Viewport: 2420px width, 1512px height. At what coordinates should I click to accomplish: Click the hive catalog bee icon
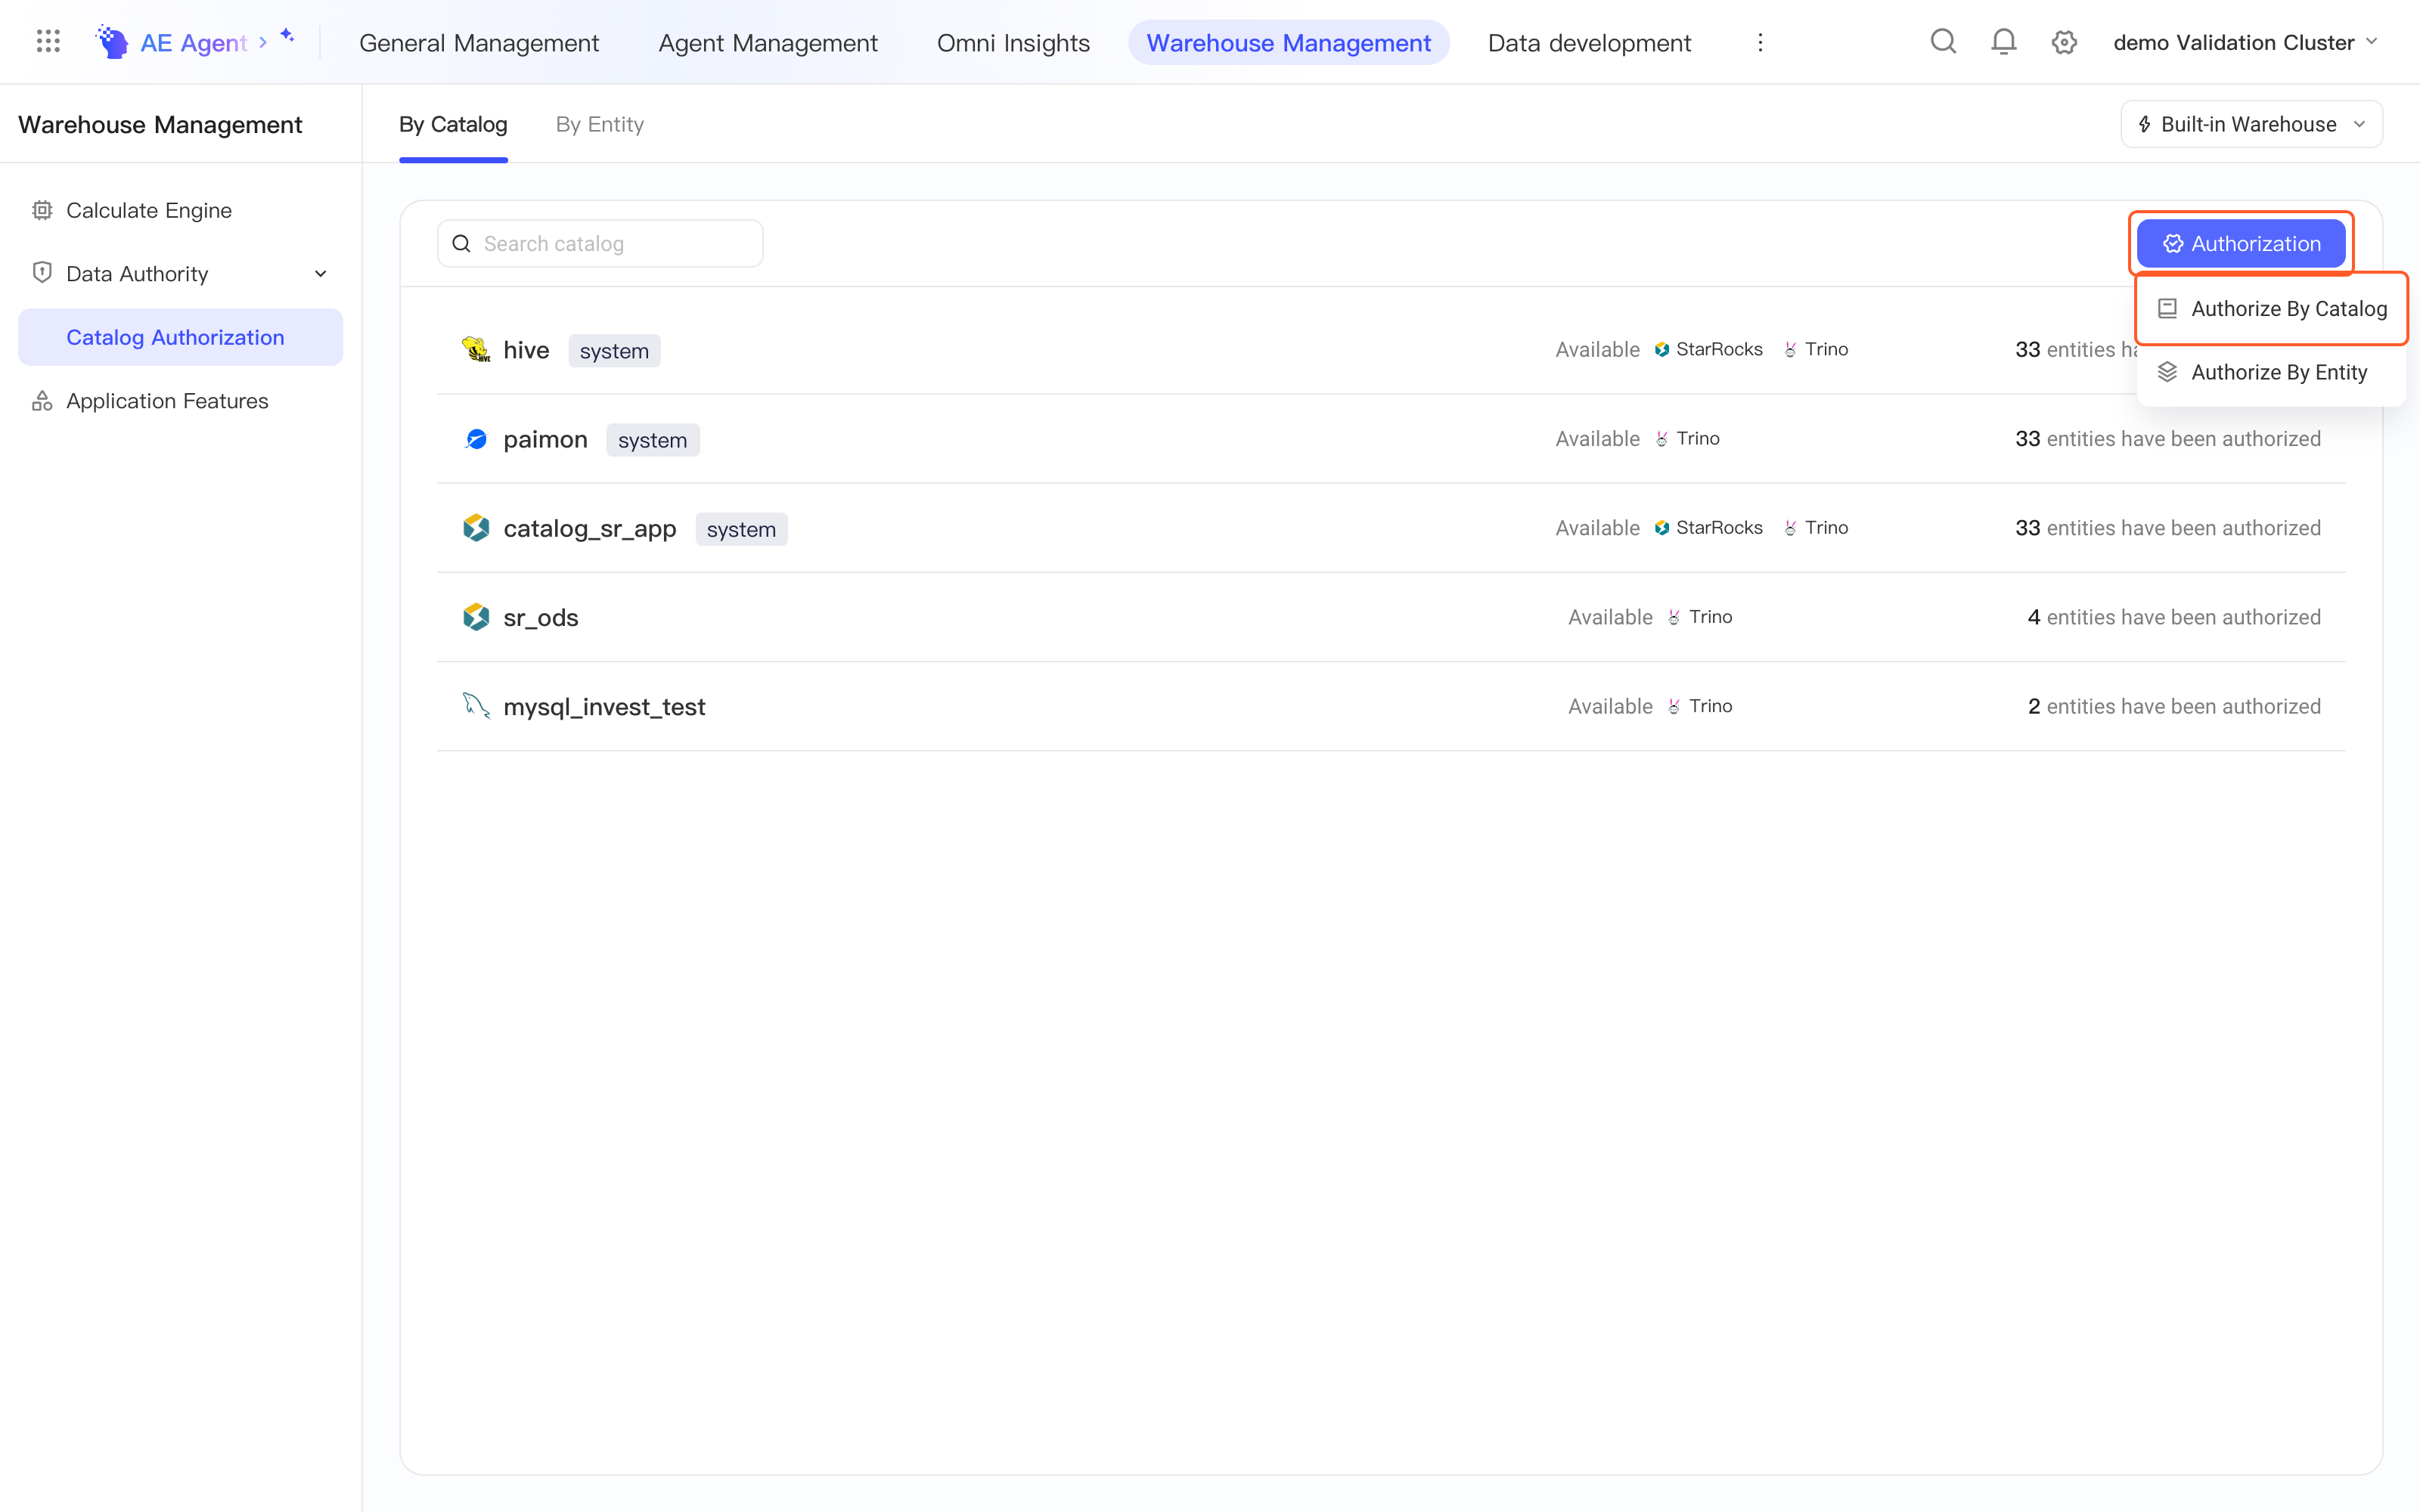coord(476,350)
